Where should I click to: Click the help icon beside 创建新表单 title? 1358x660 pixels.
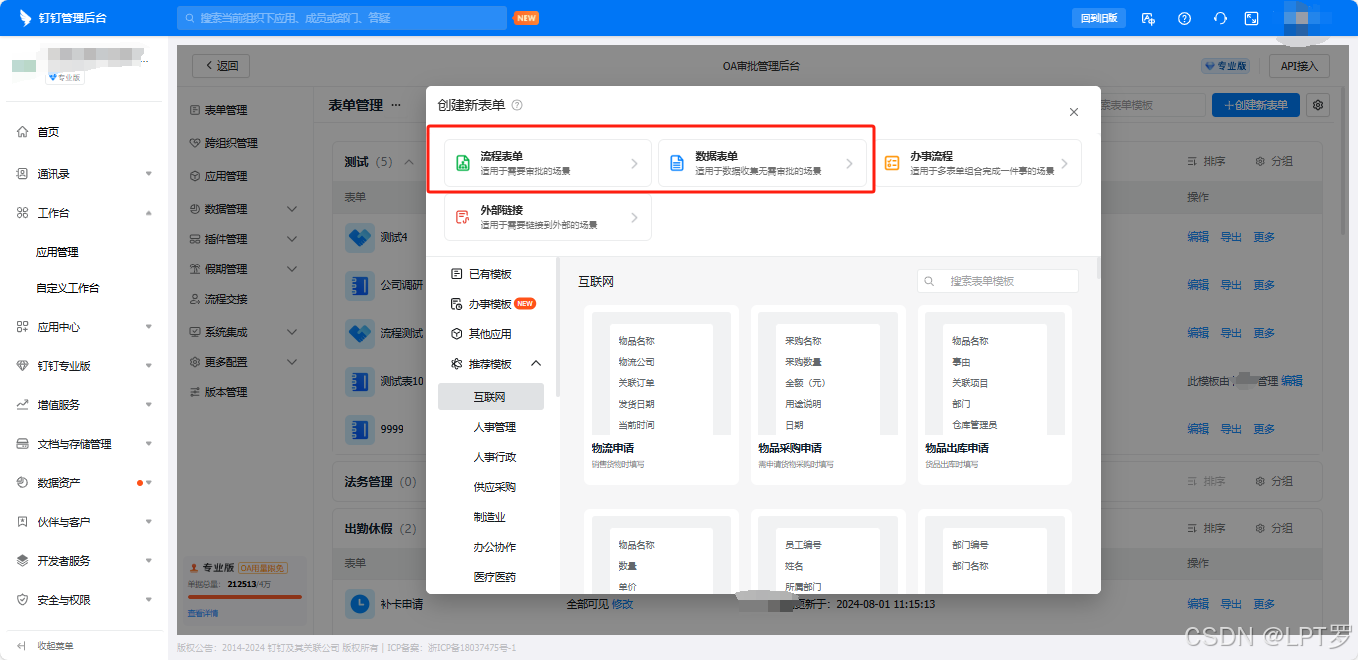tap(517, 105)
